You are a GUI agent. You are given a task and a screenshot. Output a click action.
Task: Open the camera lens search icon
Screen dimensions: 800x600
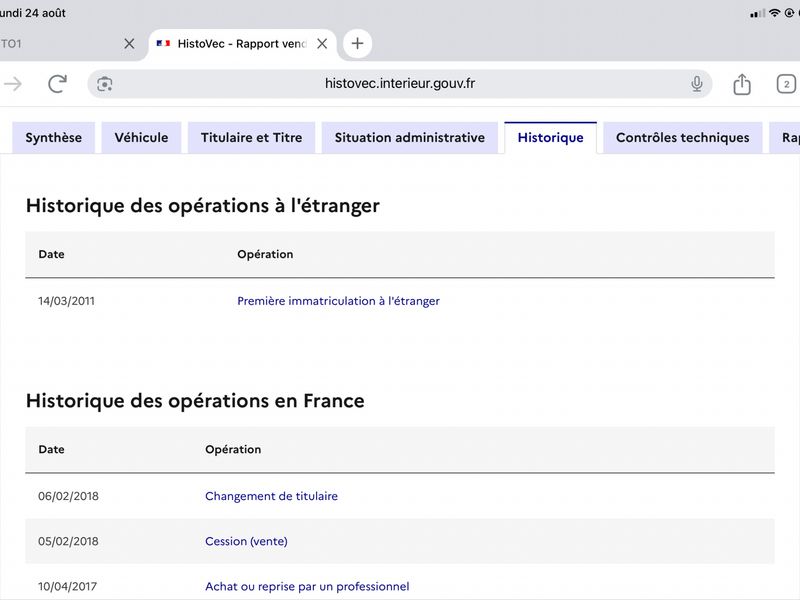[105, 84]
